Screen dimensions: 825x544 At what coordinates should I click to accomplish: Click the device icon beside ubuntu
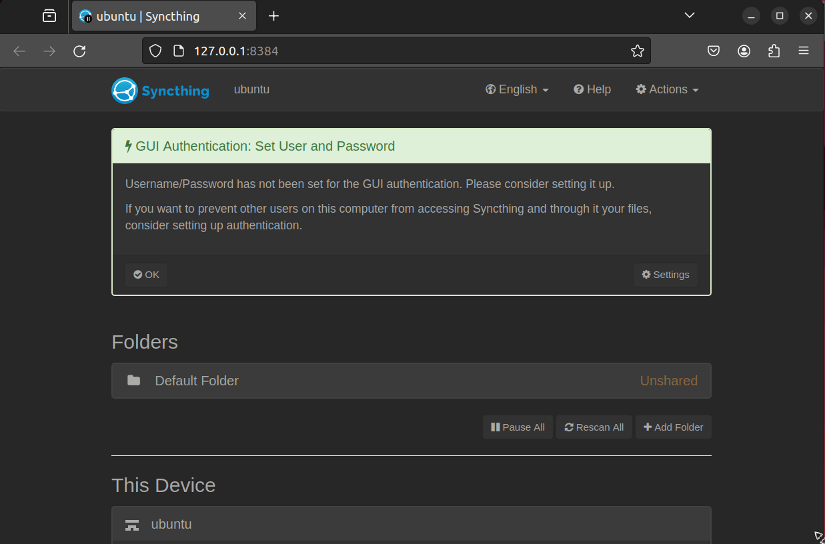tap(132, 525)
